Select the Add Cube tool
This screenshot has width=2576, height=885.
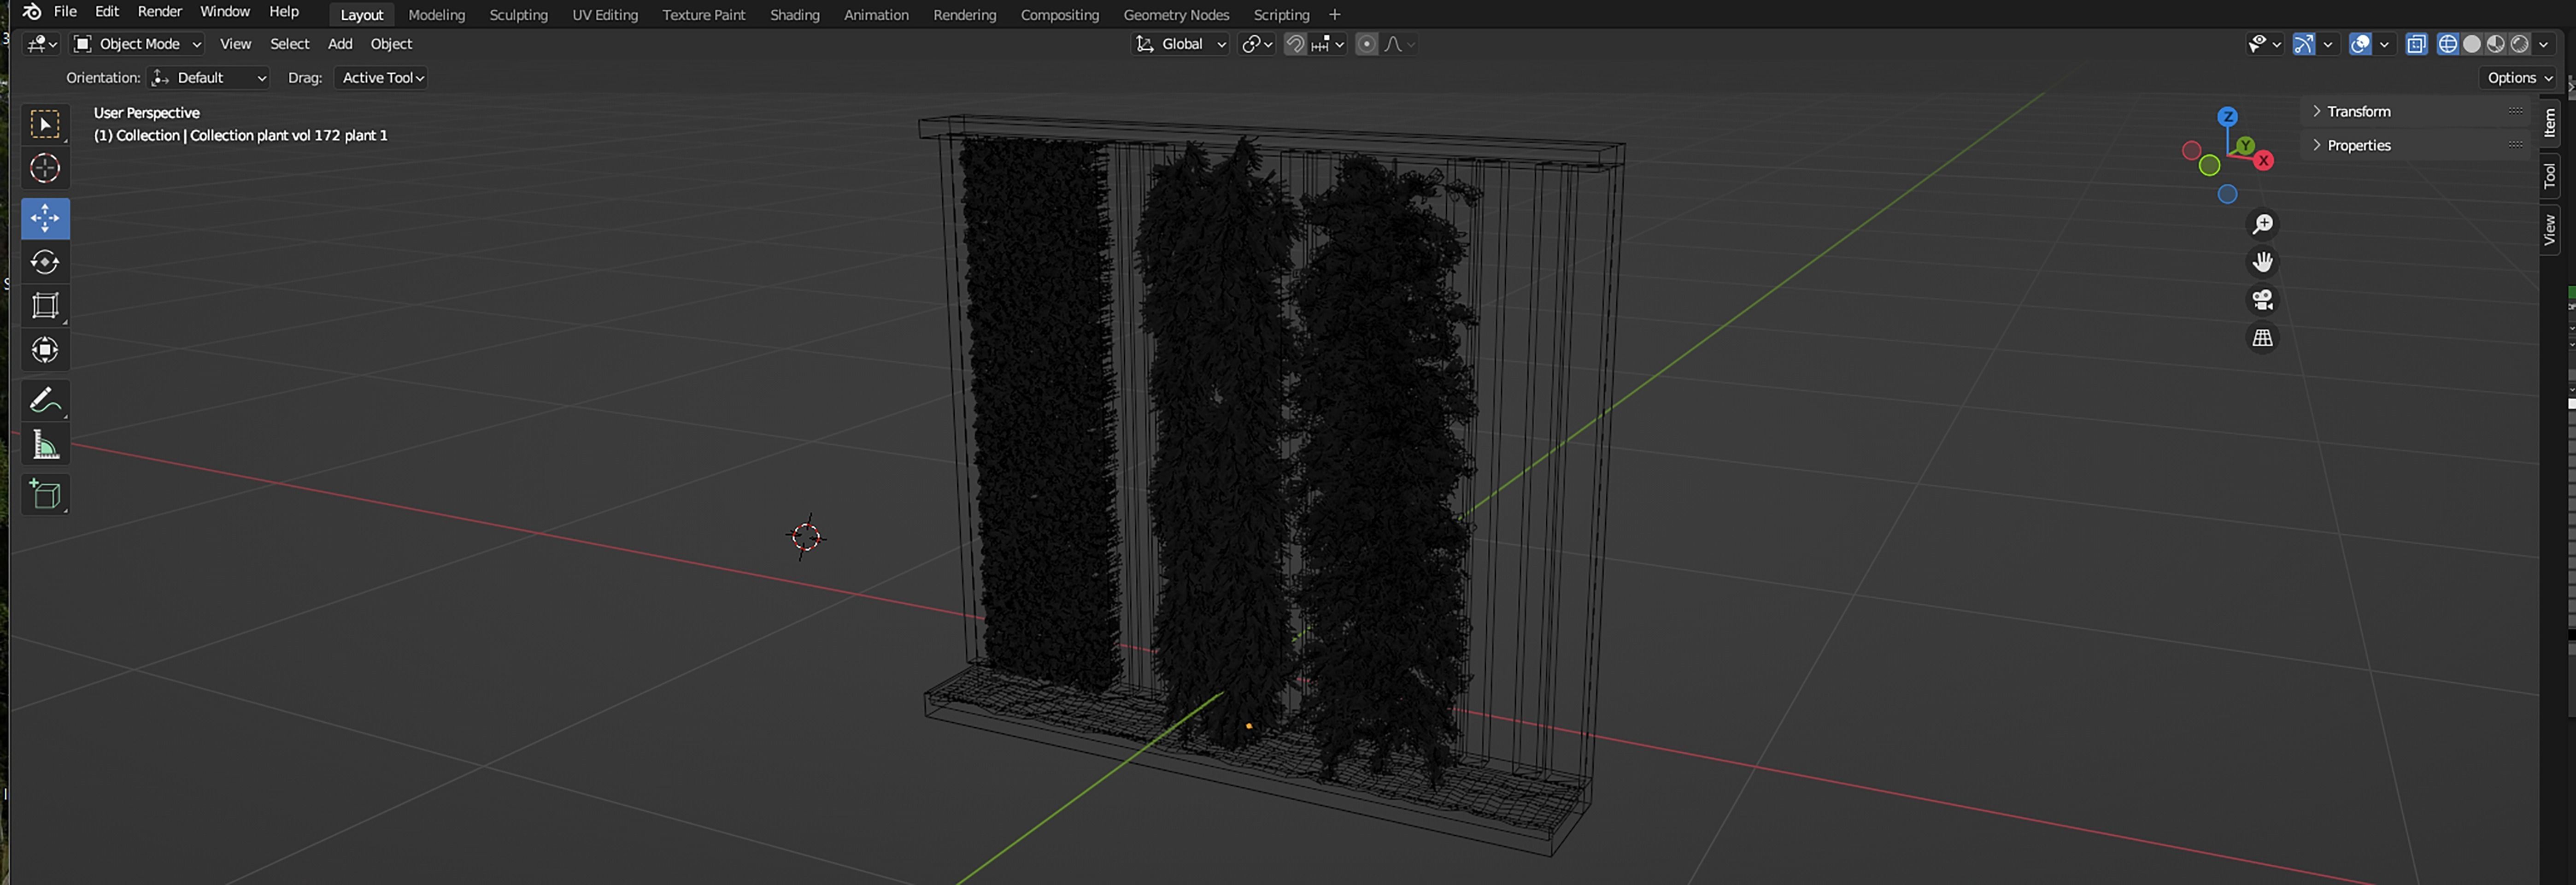click(x=45, y=494)
